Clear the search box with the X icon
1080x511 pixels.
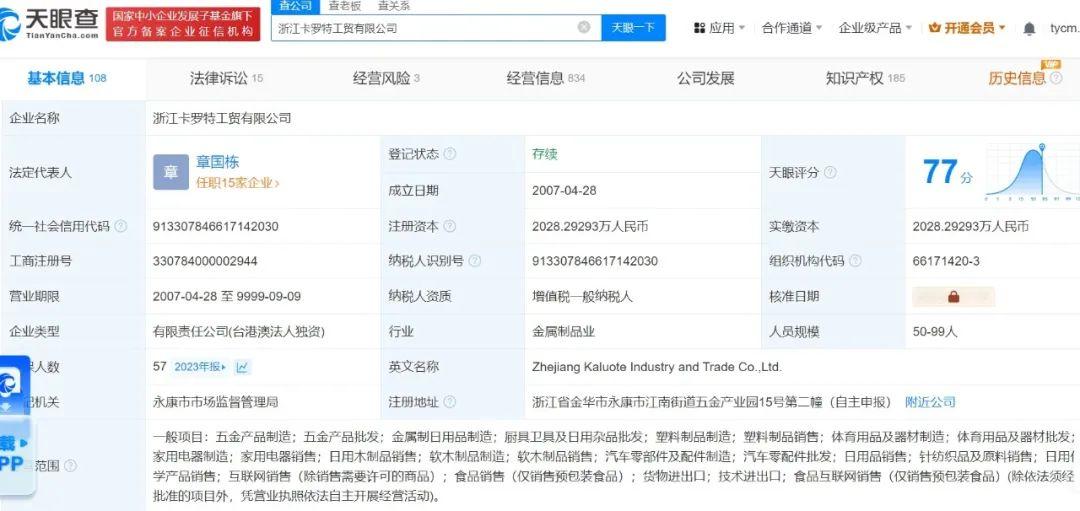[x=584, y=28]
